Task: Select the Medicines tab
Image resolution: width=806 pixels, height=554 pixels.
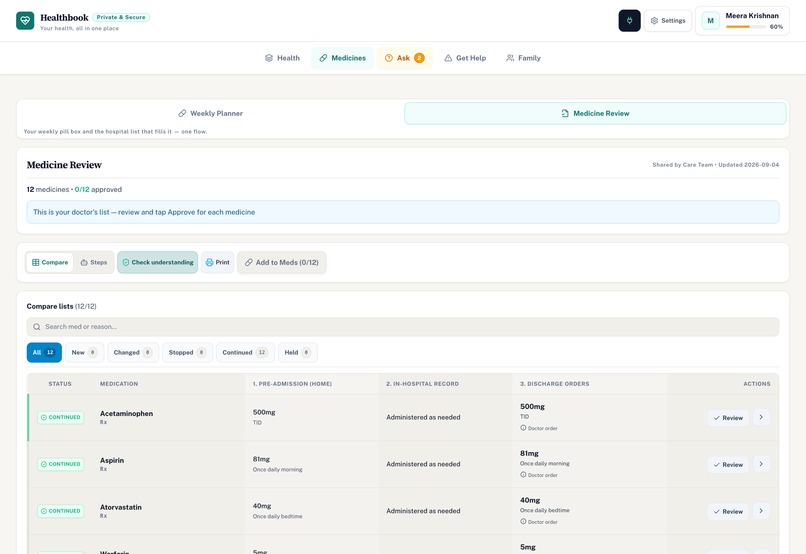Action: point(342,58)
